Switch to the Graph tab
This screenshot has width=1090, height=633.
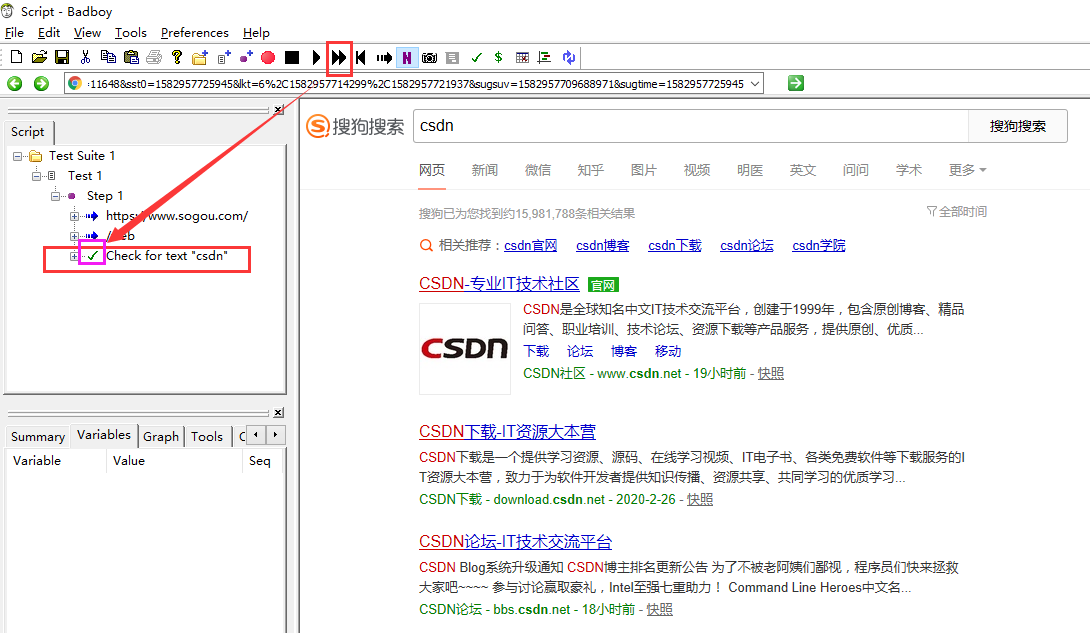[161, 436]
